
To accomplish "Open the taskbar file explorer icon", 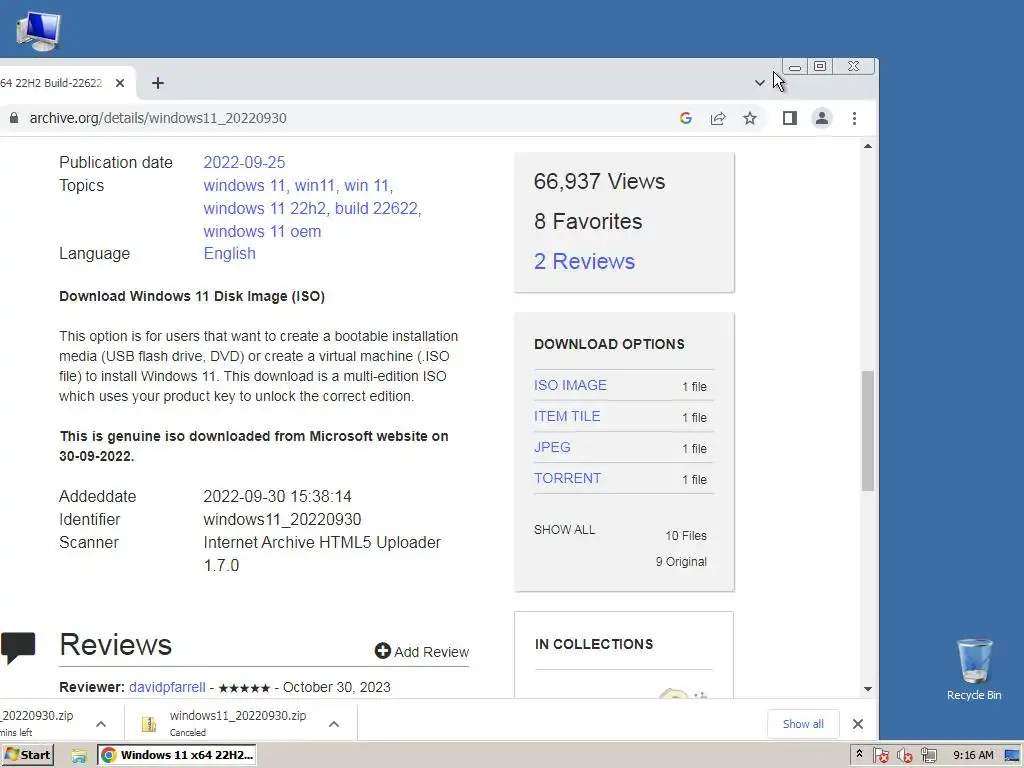I will pos(79,756).
